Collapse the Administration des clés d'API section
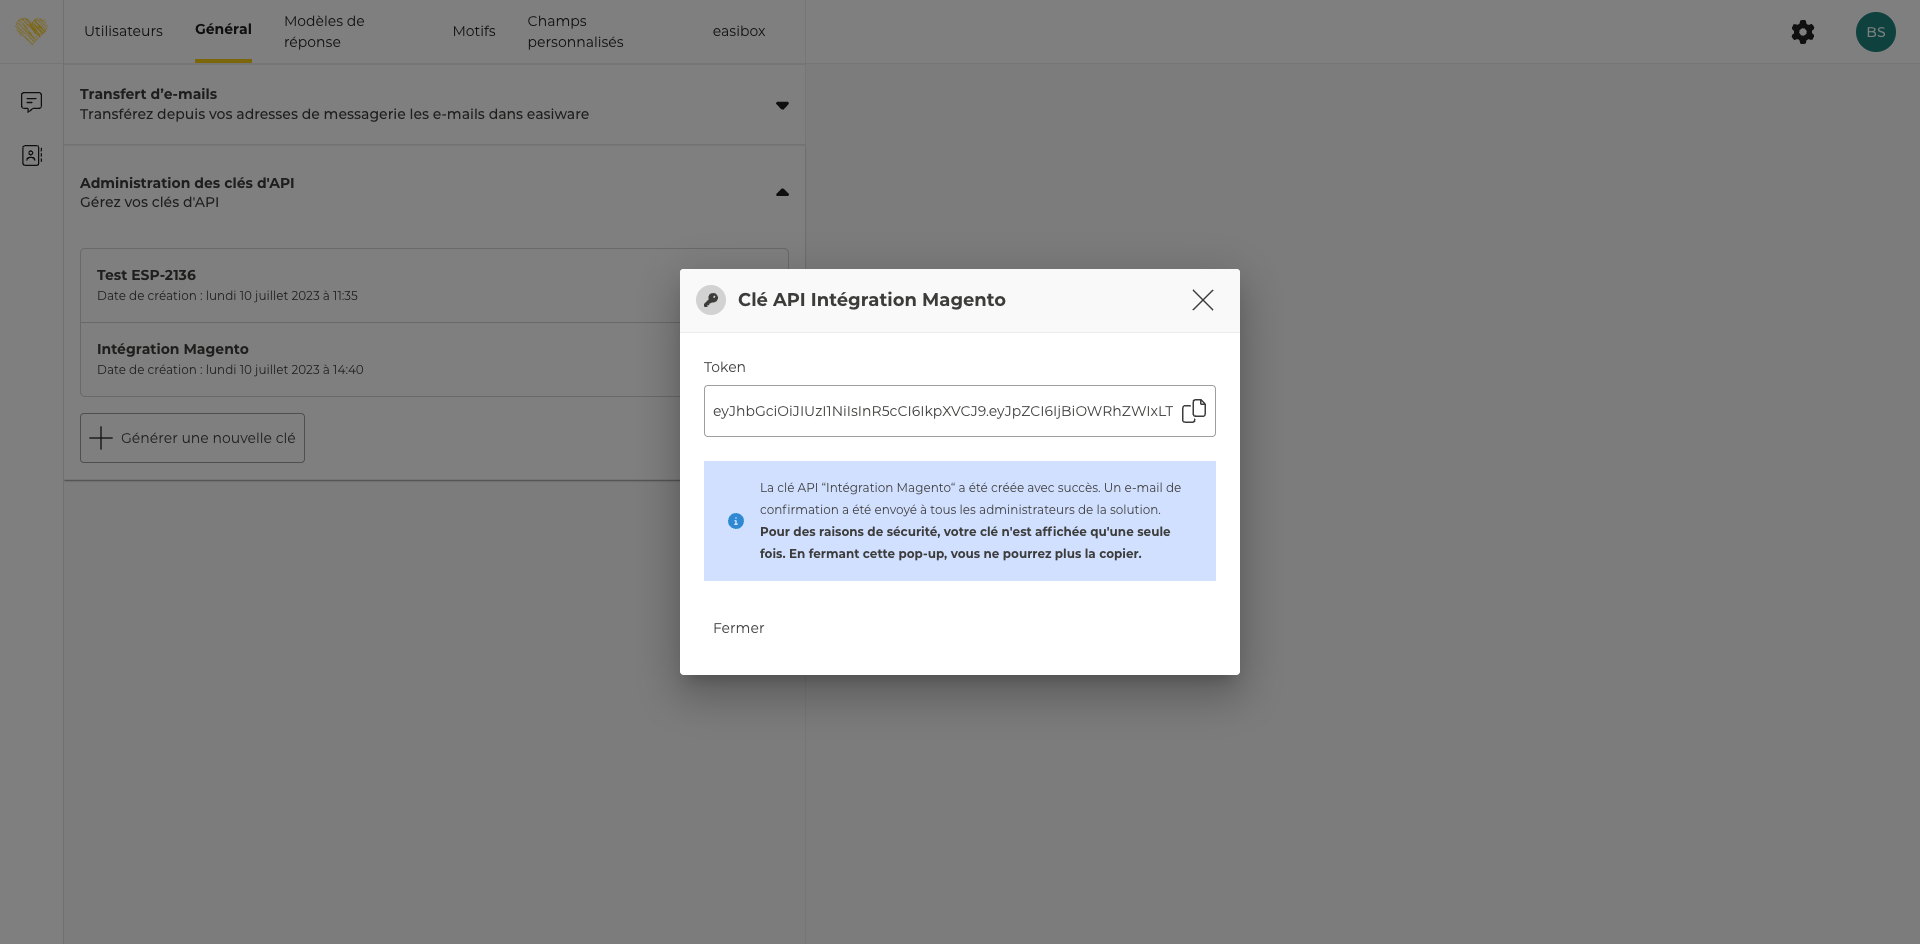 782,192
